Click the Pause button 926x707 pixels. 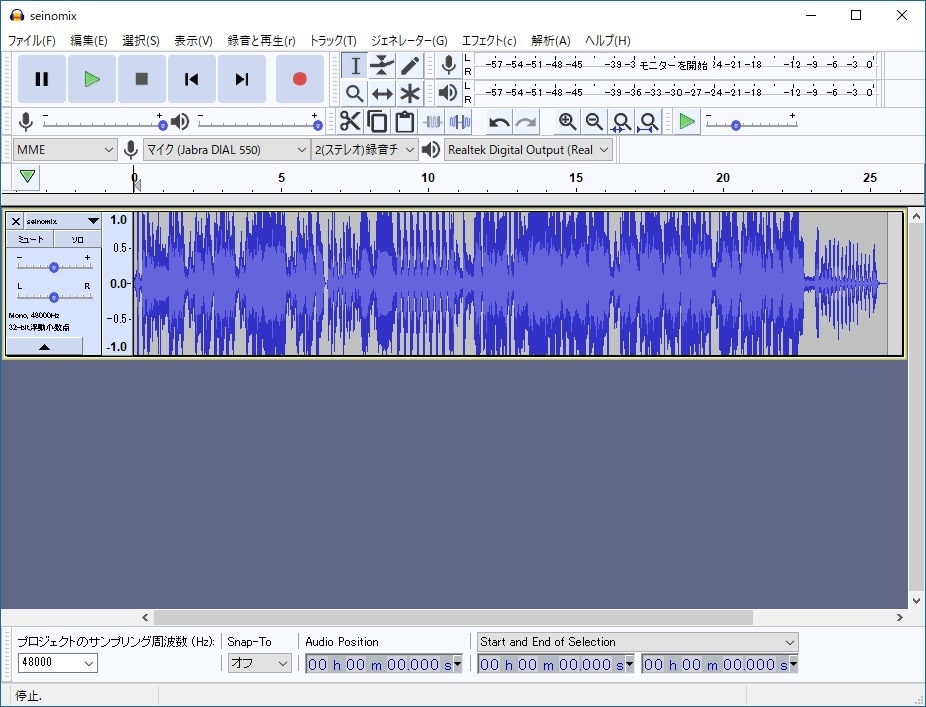(41, 79)
